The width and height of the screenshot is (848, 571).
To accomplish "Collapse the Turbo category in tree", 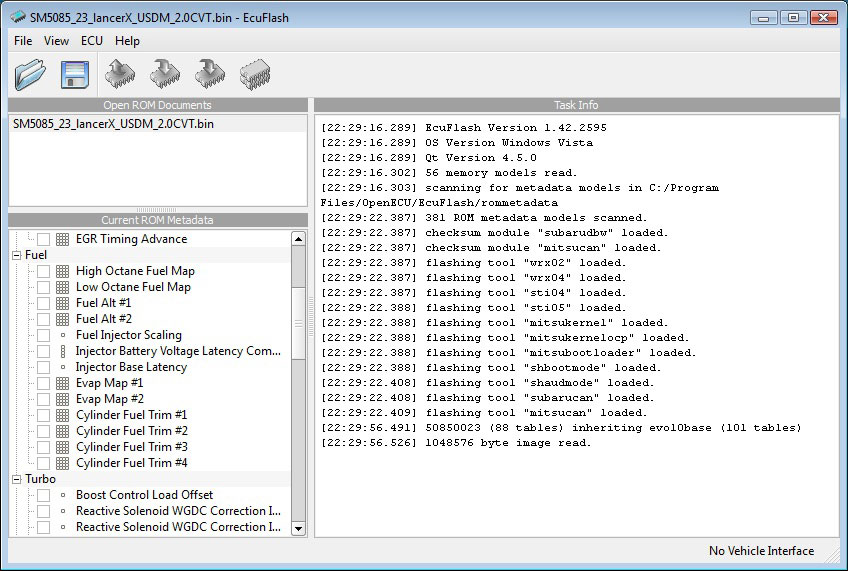I will (x=17, y=479).
